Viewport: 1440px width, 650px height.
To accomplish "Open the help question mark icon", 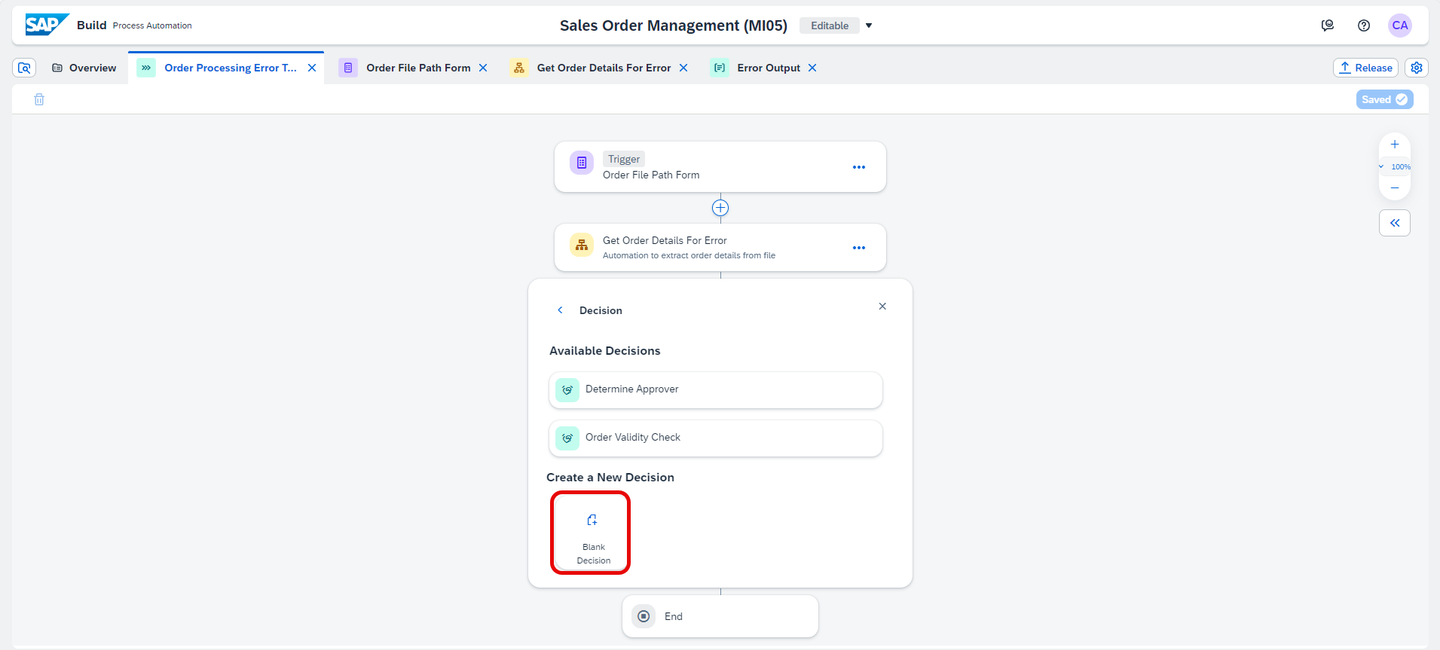I will click(x=1364, y=26).
